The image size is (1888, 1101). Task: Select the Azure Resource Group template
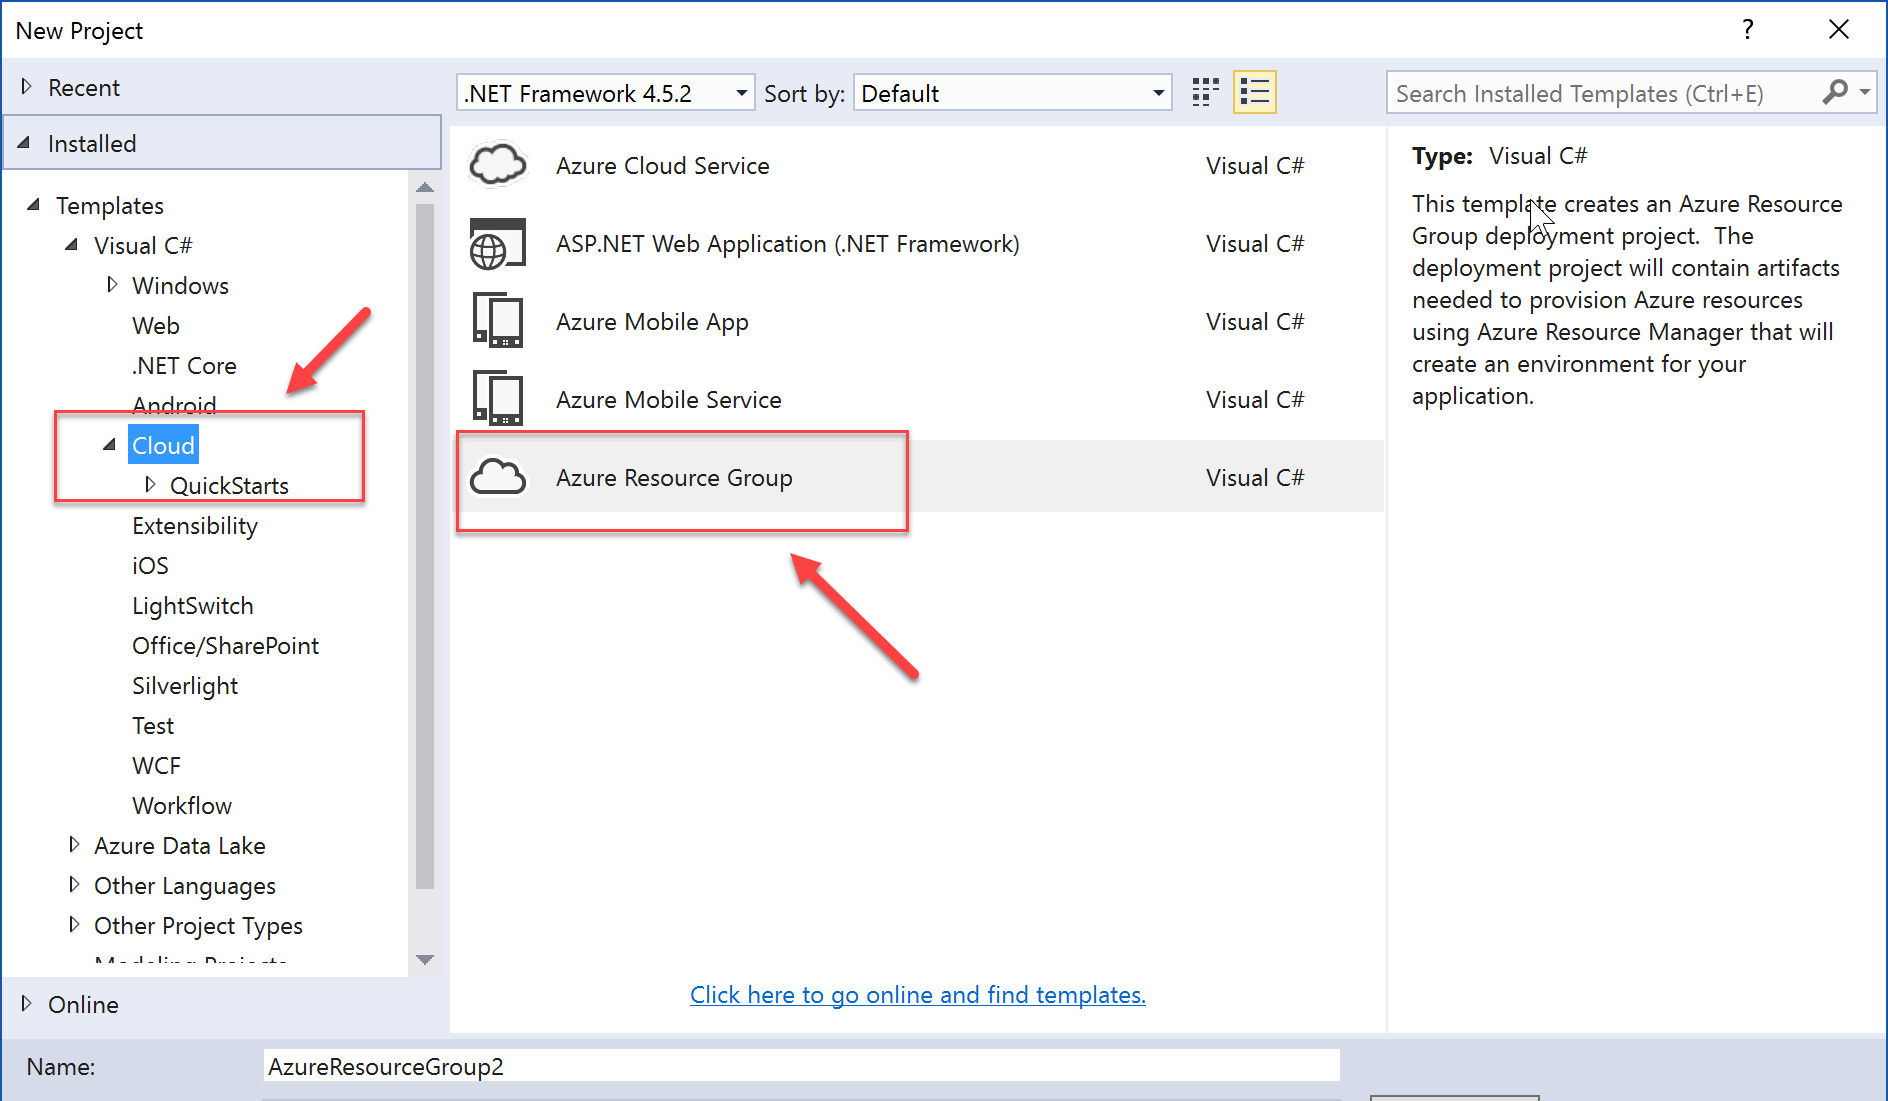coord(917,477)
